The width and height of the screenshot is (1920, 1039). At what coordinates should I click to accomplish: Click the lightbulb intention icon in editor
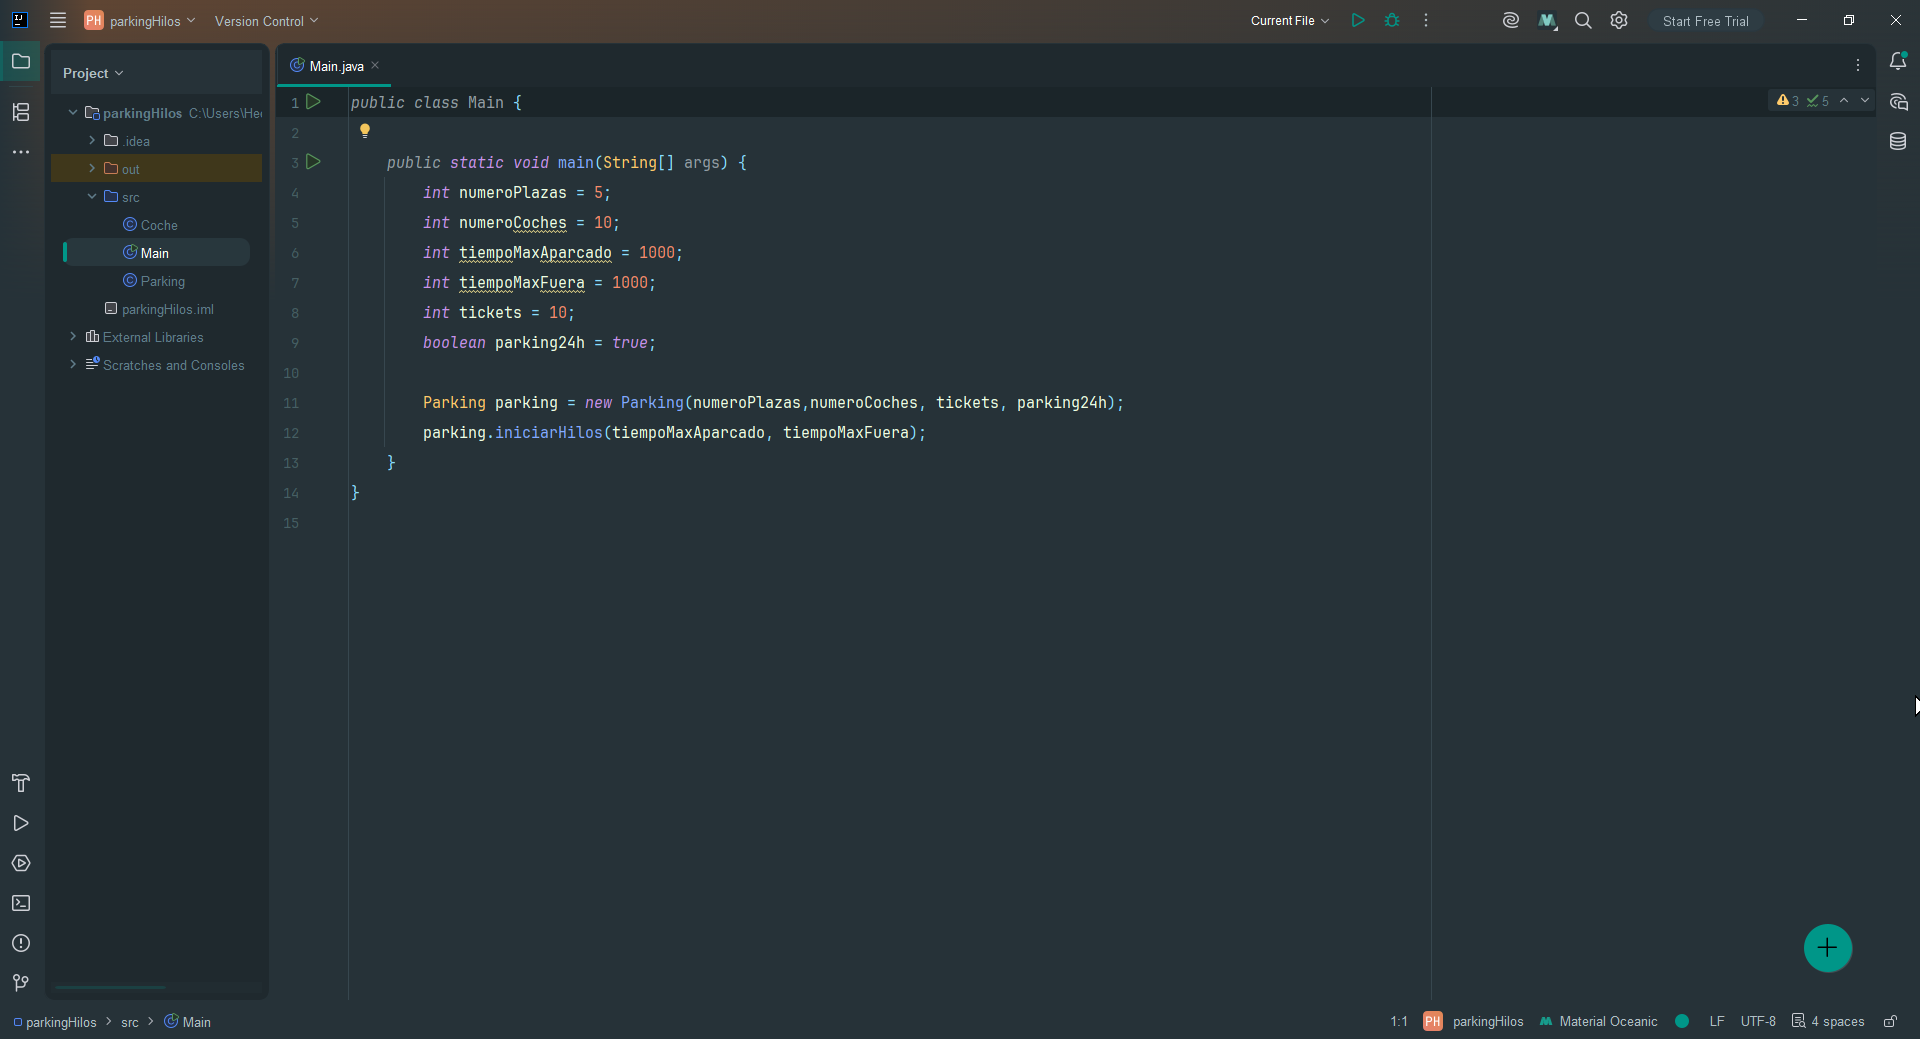click(365, 131)
